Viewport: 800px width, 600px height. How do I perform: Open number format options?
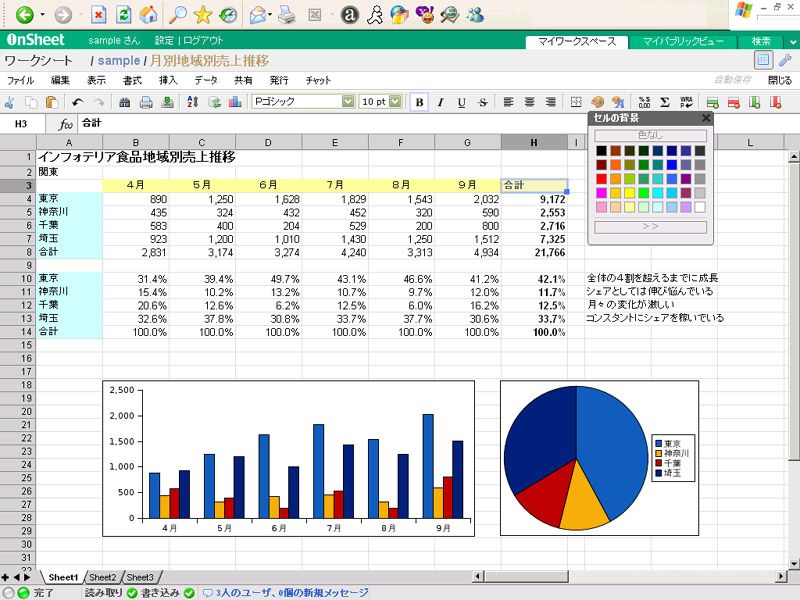[644, 103]
